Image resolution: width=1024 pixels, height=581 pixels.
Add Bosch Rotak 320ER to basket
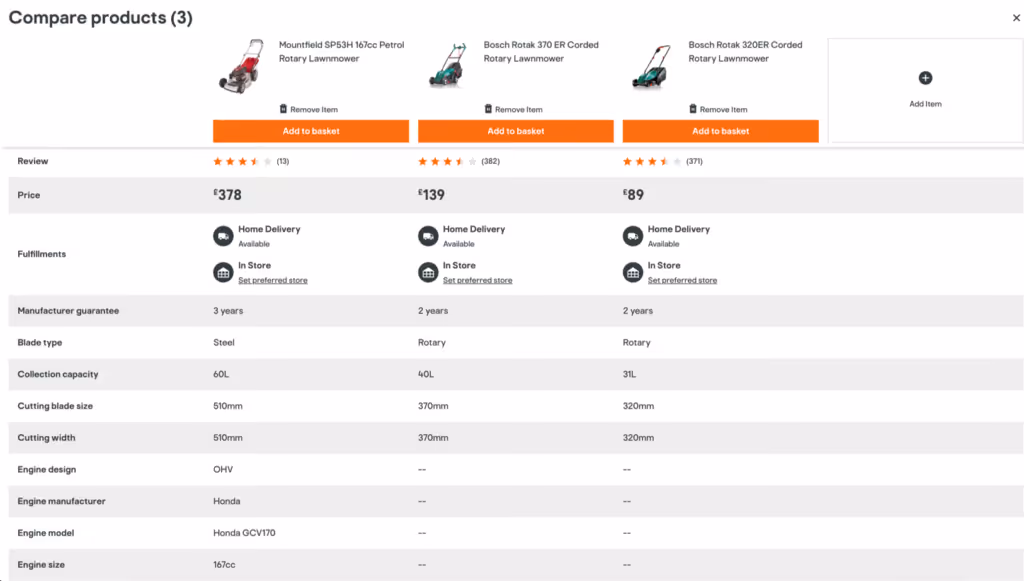[720, 131]
